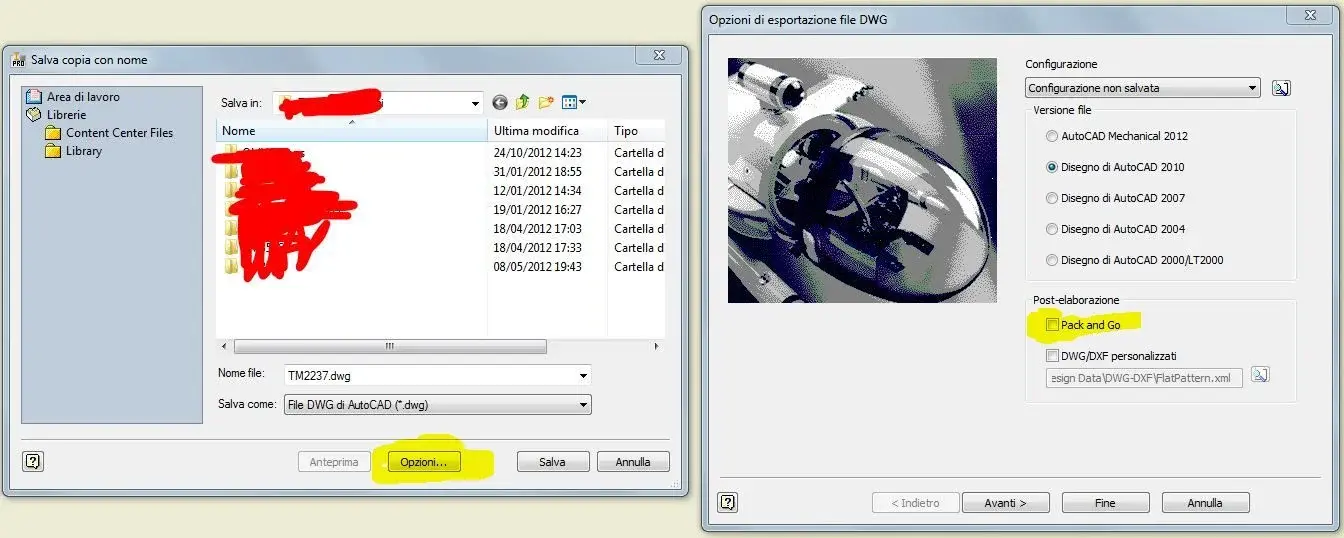Select folder row dated 24/10/2012 14:23

click(440, 153)
